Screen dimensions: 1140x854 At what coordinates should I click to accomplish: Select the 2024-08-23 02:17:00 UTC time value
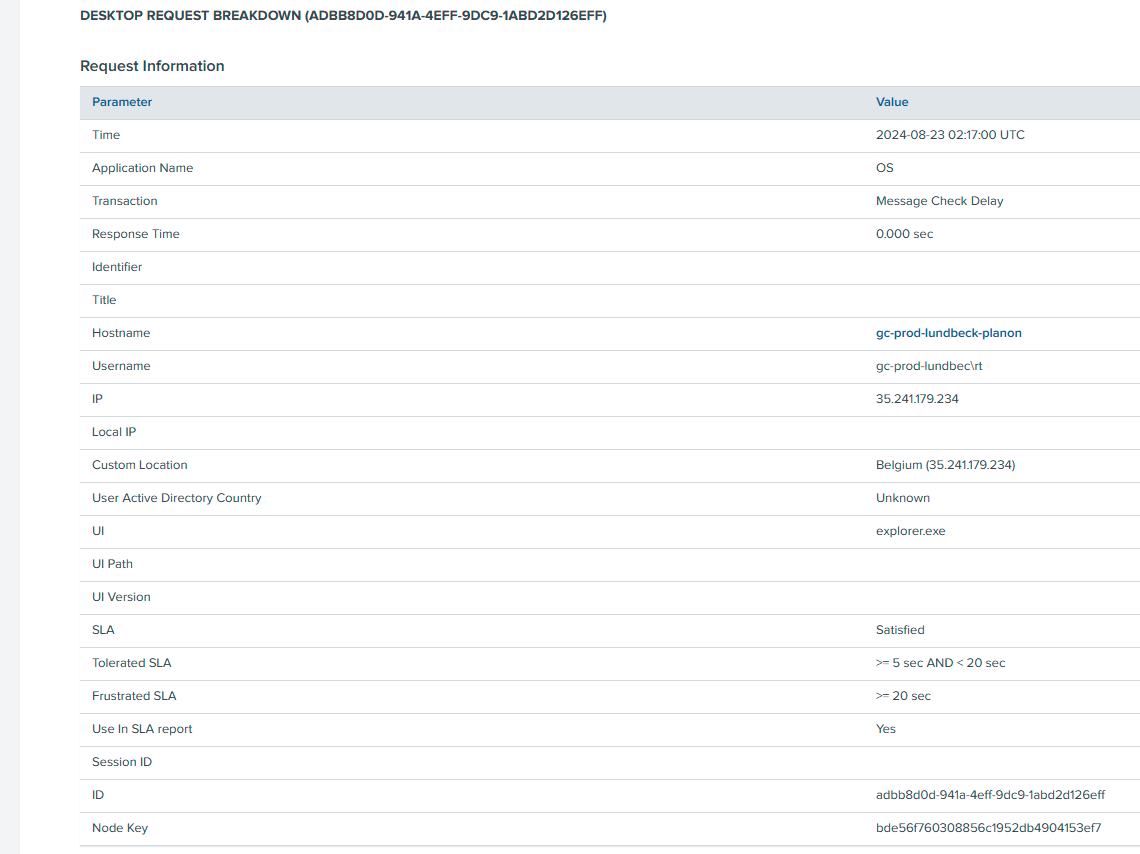coord(949,135)
